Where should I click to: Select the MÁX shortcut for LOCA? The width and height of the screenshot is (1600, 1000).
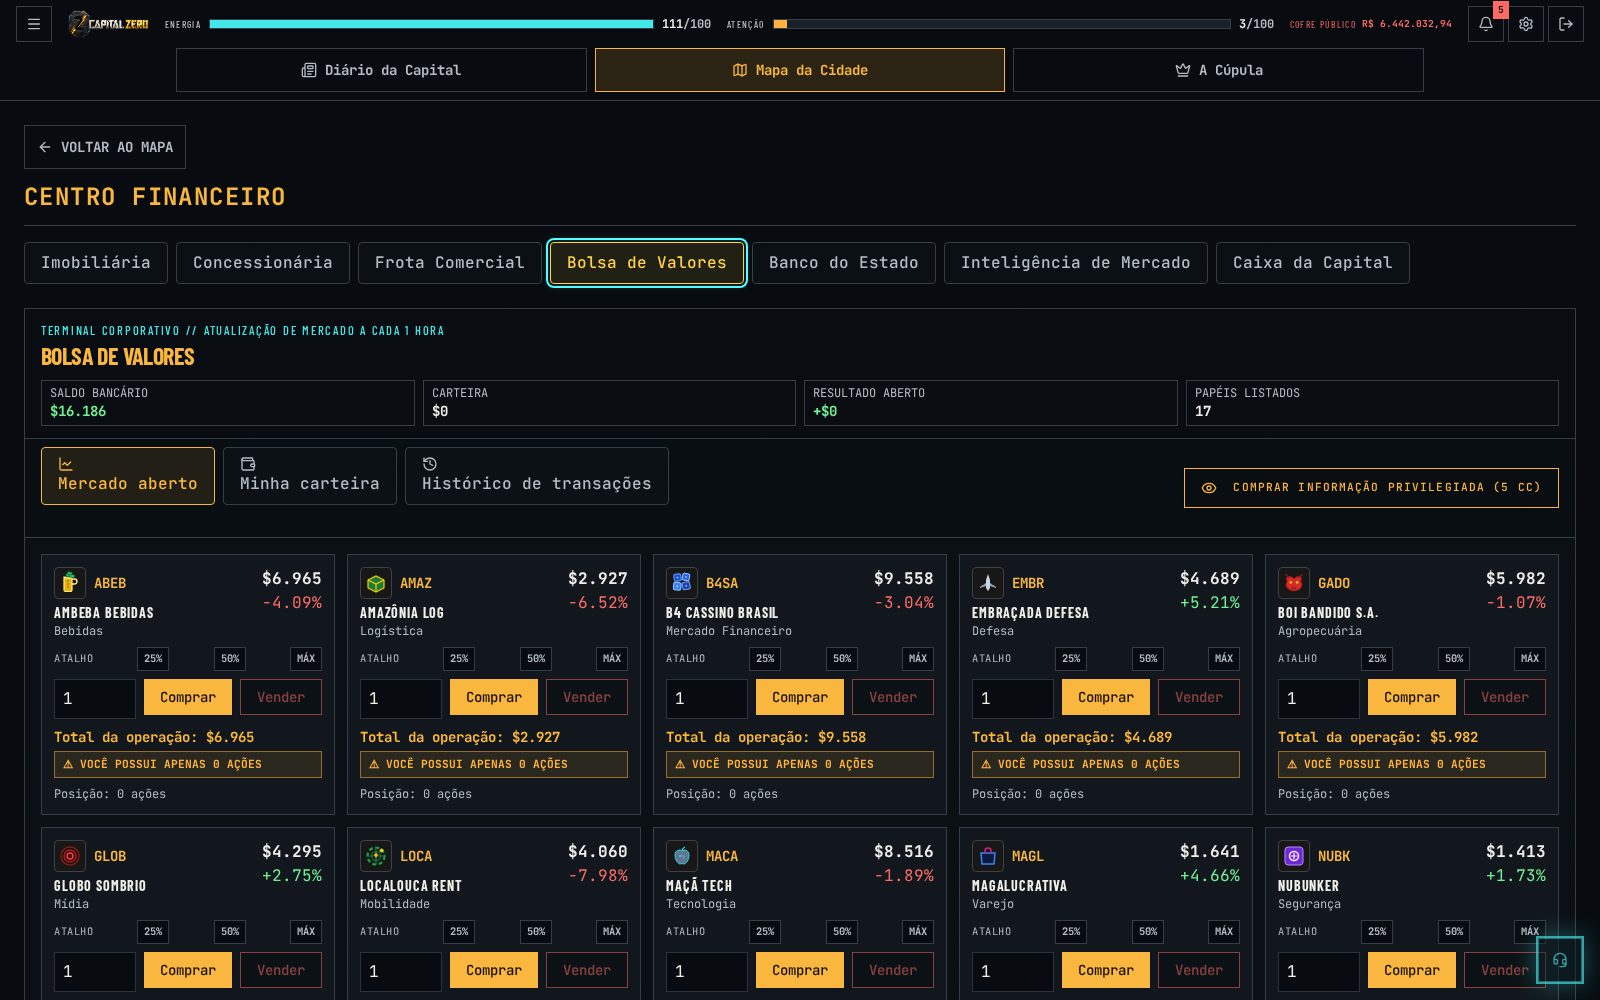(612, 931)
